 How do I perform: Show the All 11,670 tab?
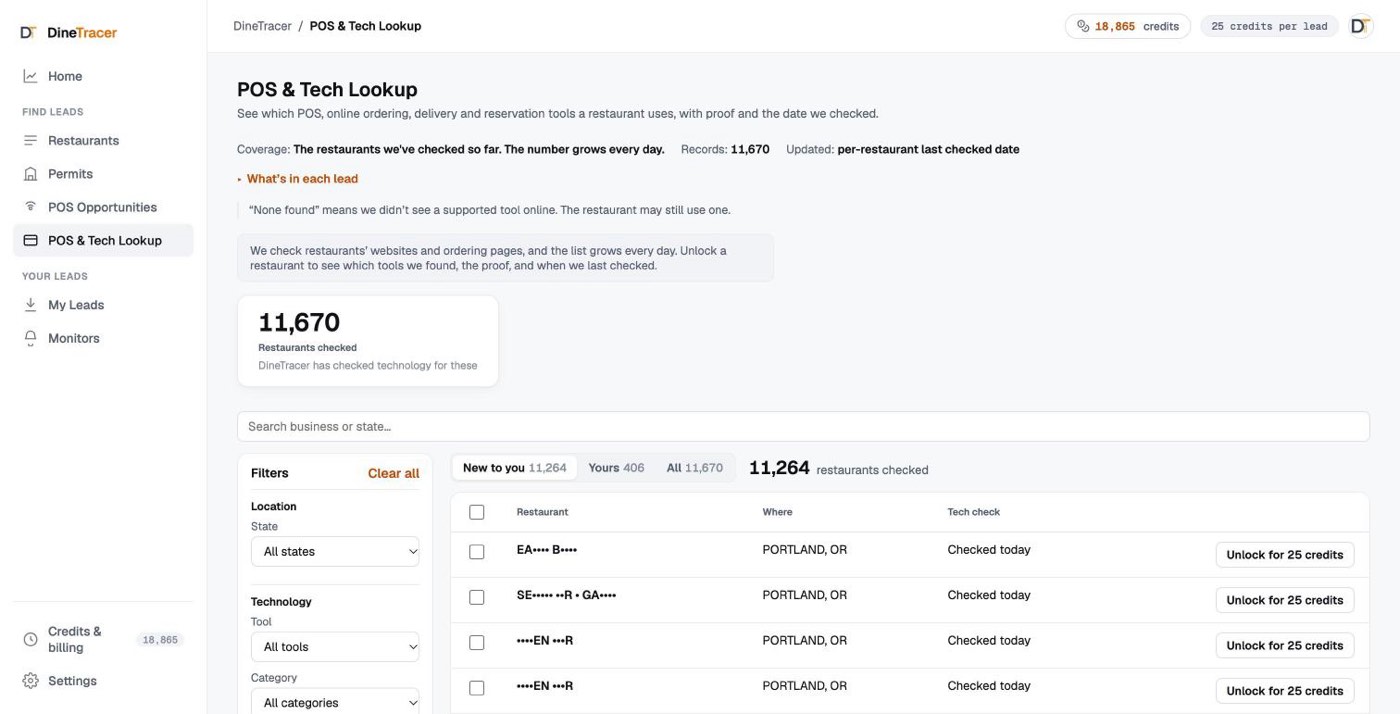click(695, 468)
